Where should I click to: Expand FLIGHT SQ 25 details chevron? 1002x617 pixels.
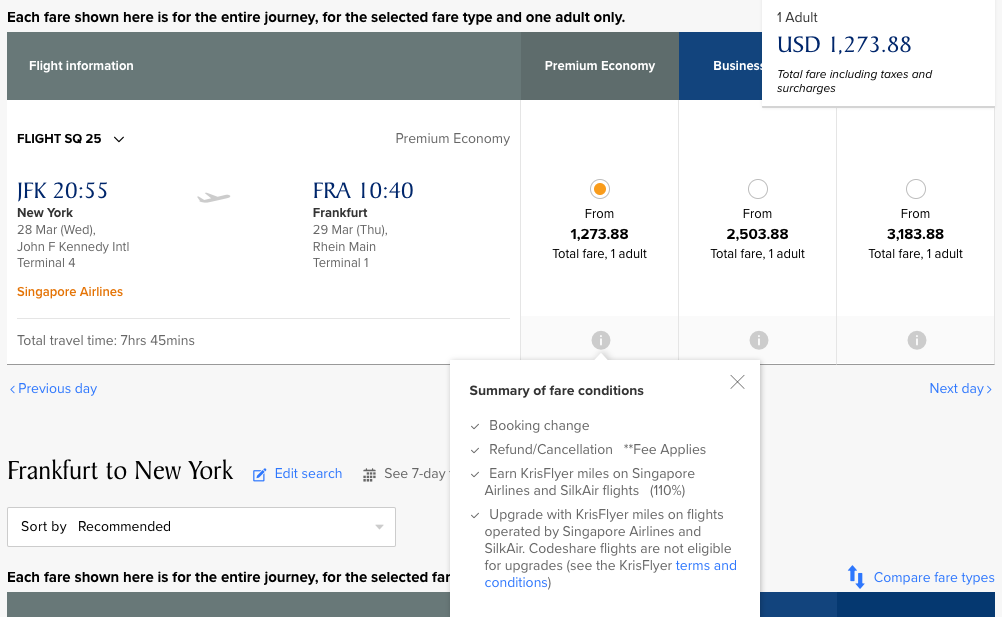tap(119, 139)
